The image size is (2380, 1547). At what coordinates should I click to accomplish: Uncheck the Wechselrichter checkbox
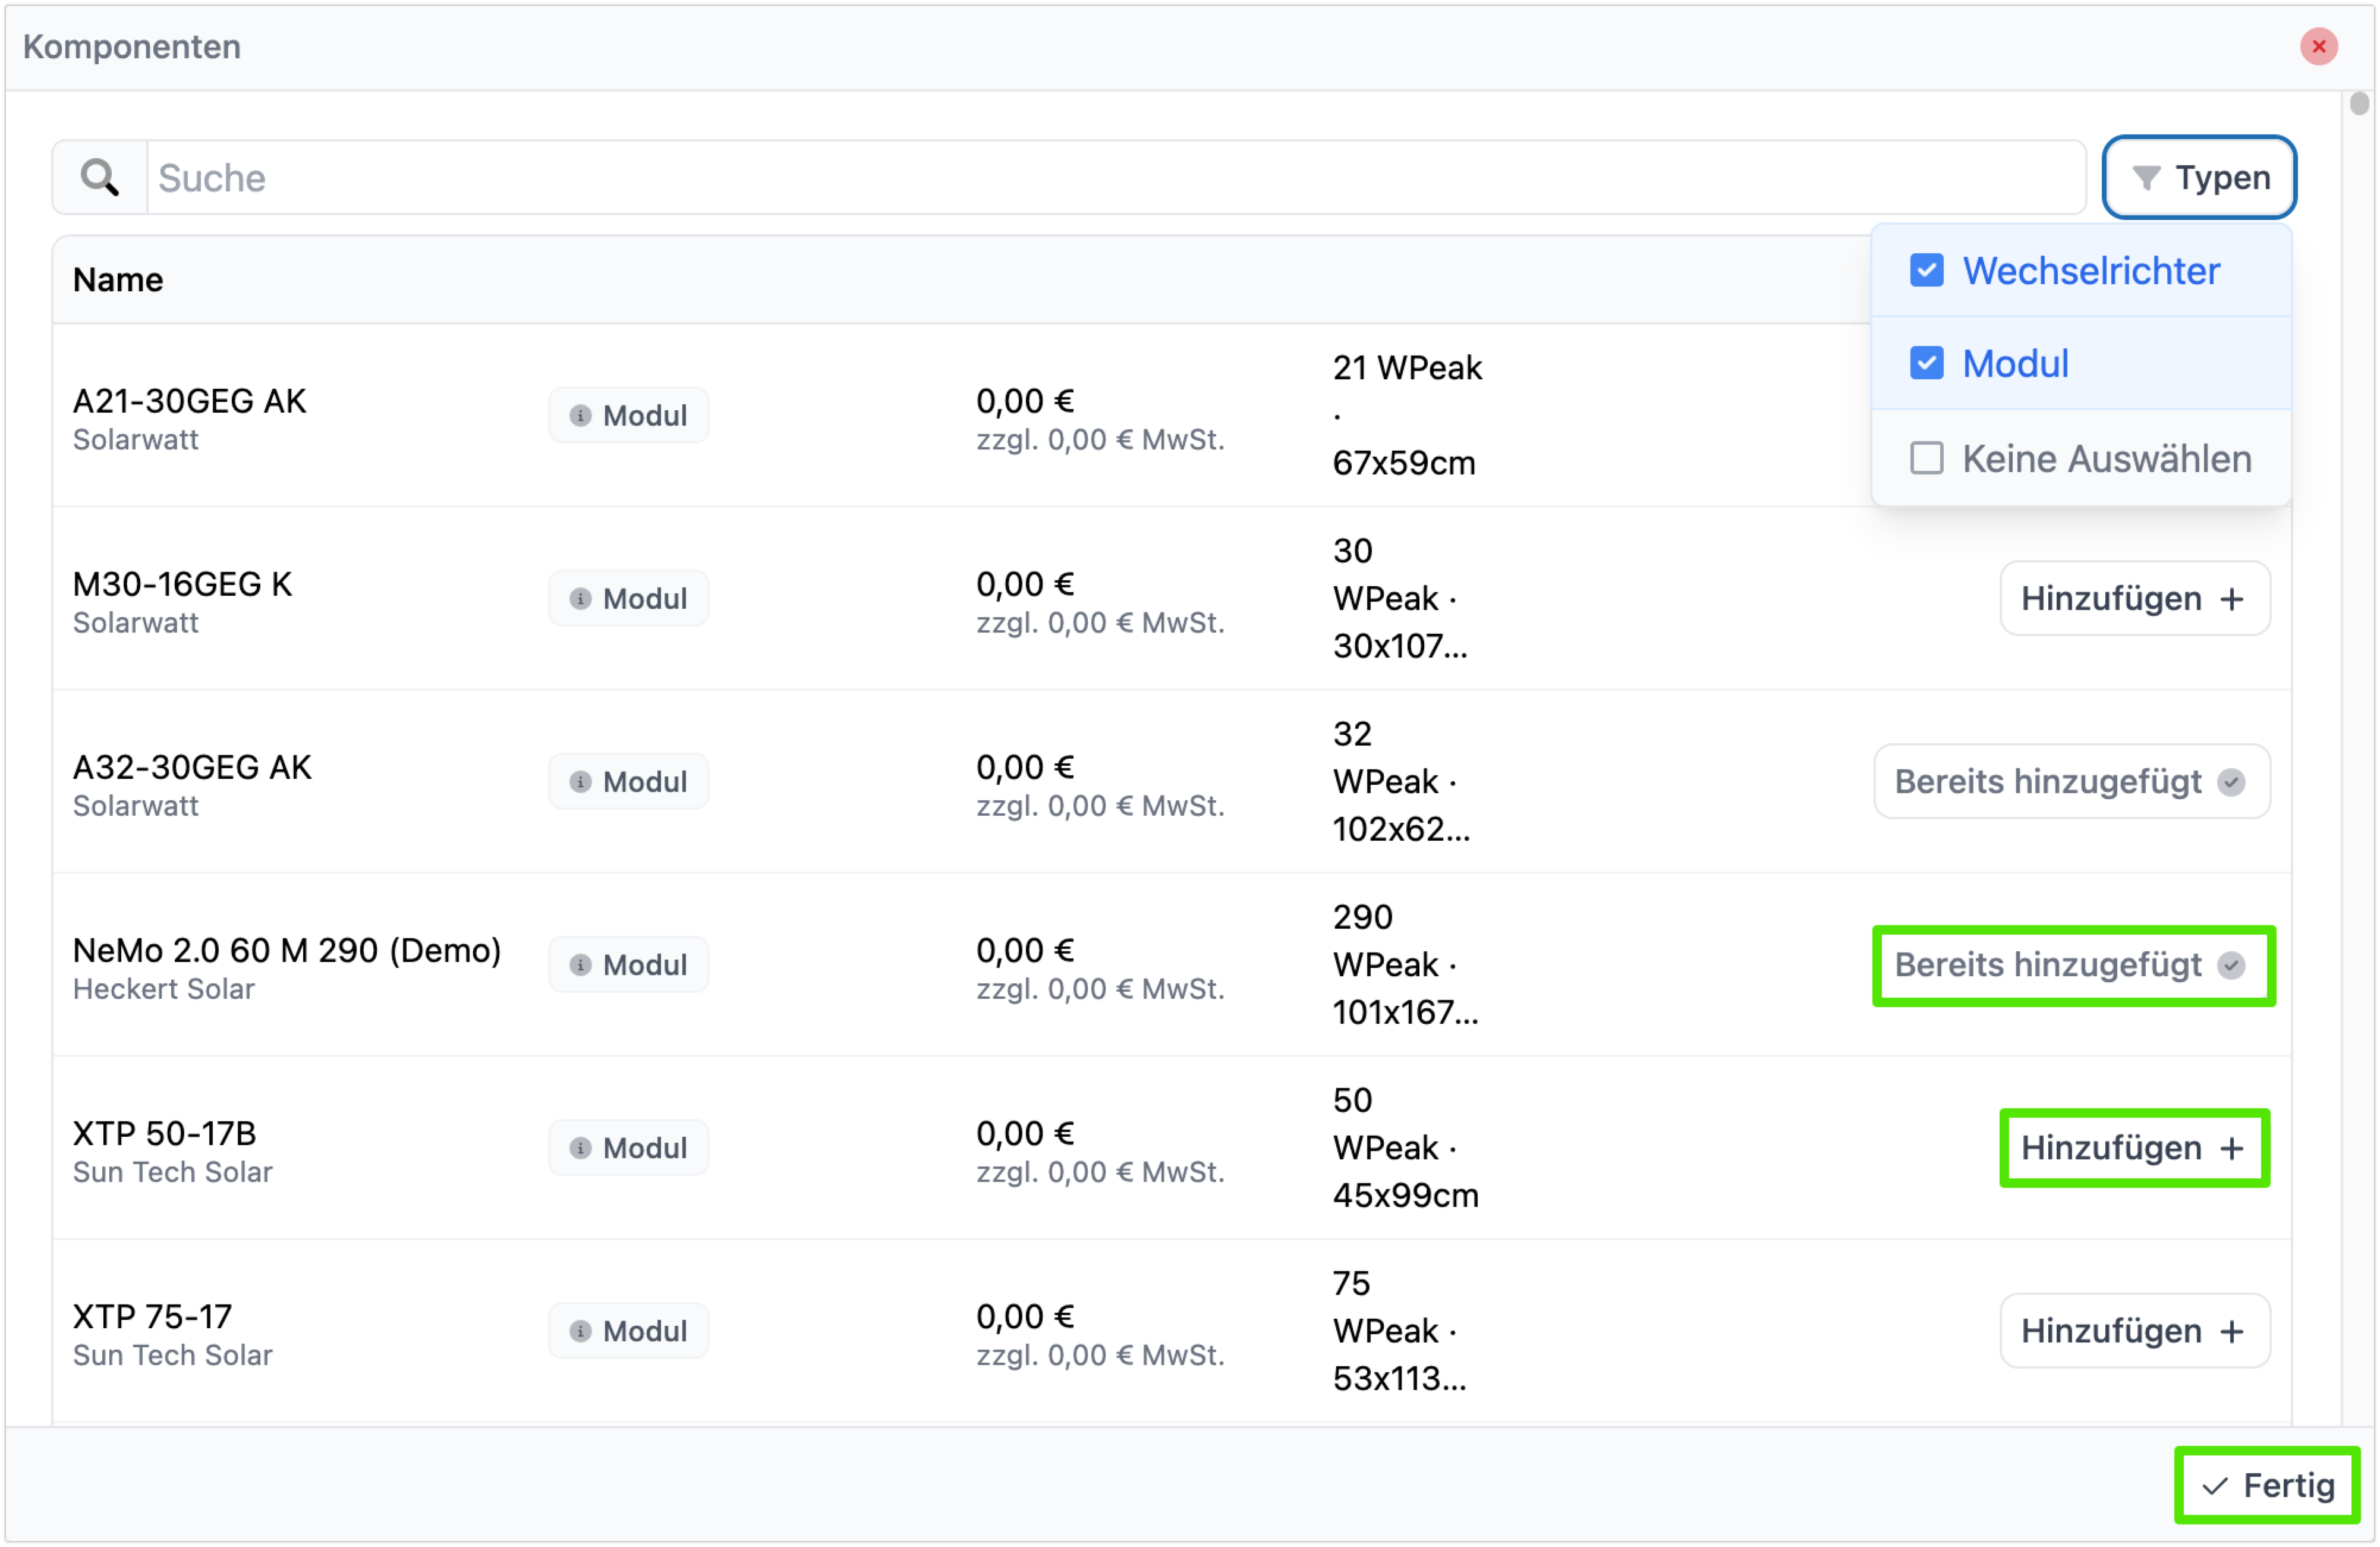[x=1926, y=270]
